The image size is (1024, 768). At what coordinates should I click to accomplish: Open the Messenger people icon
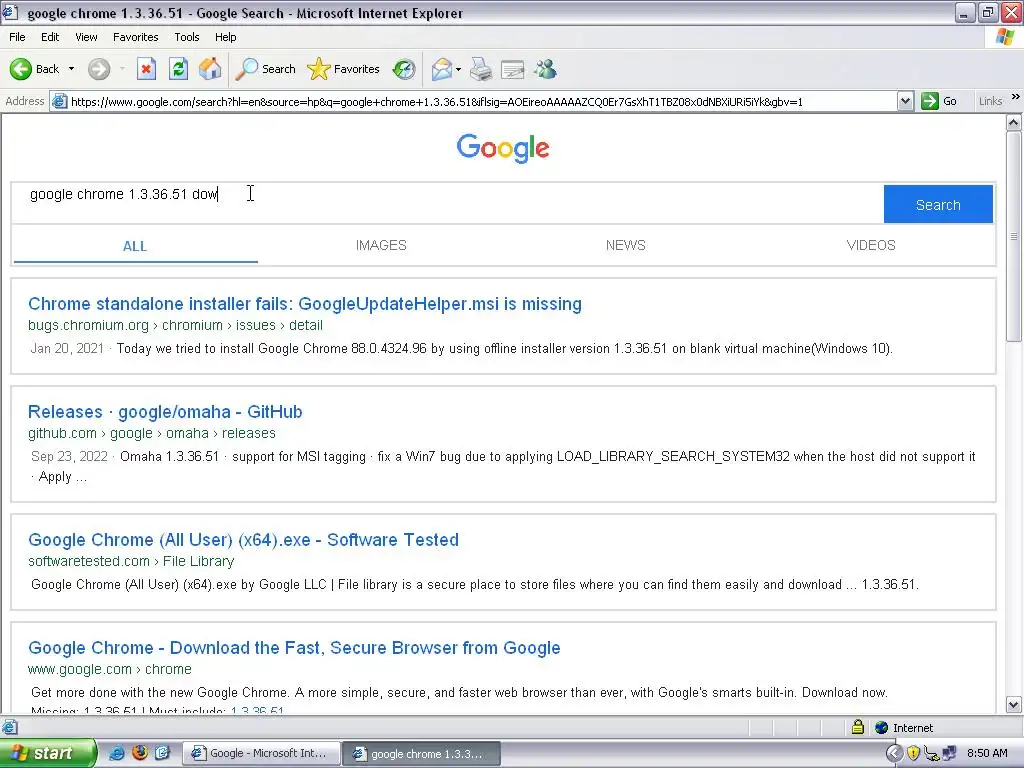tap(545, 69)
